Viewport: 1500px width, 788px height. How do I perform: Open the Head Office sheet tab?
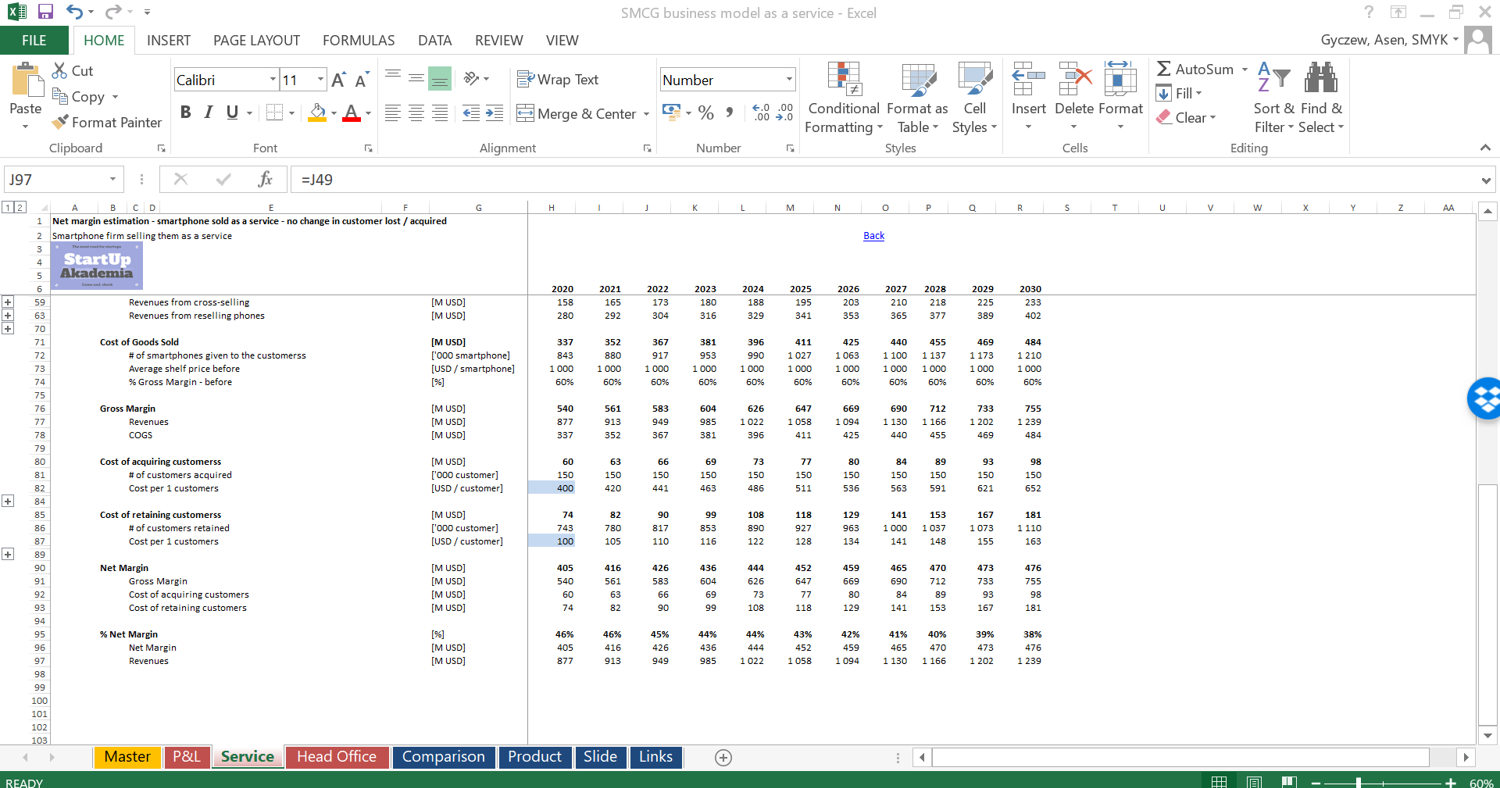tap(337, 757)
